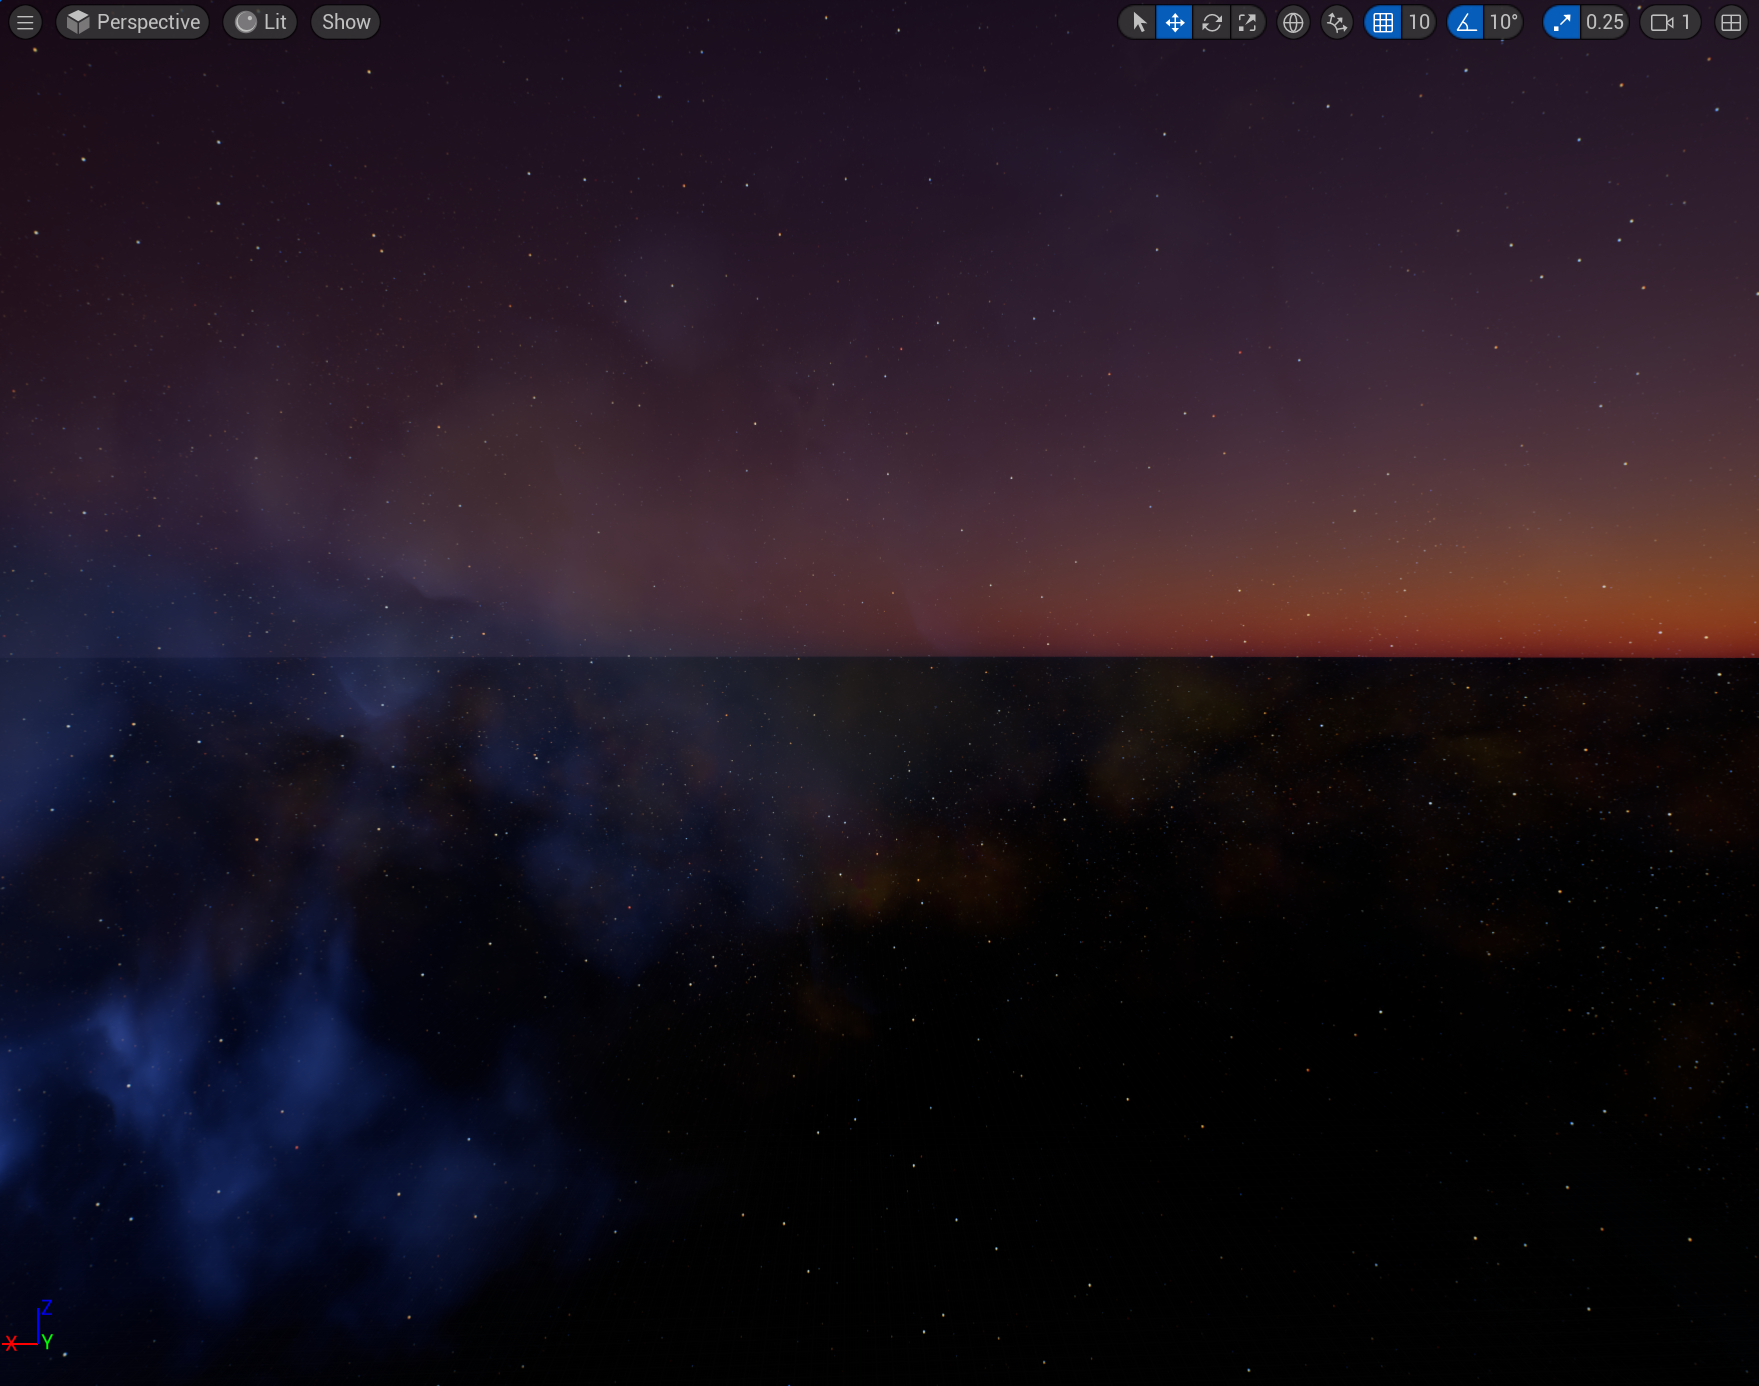This screenshot has width=1759, height=1386.
Task: Activate the Translate move tool
Action: 1174,22
